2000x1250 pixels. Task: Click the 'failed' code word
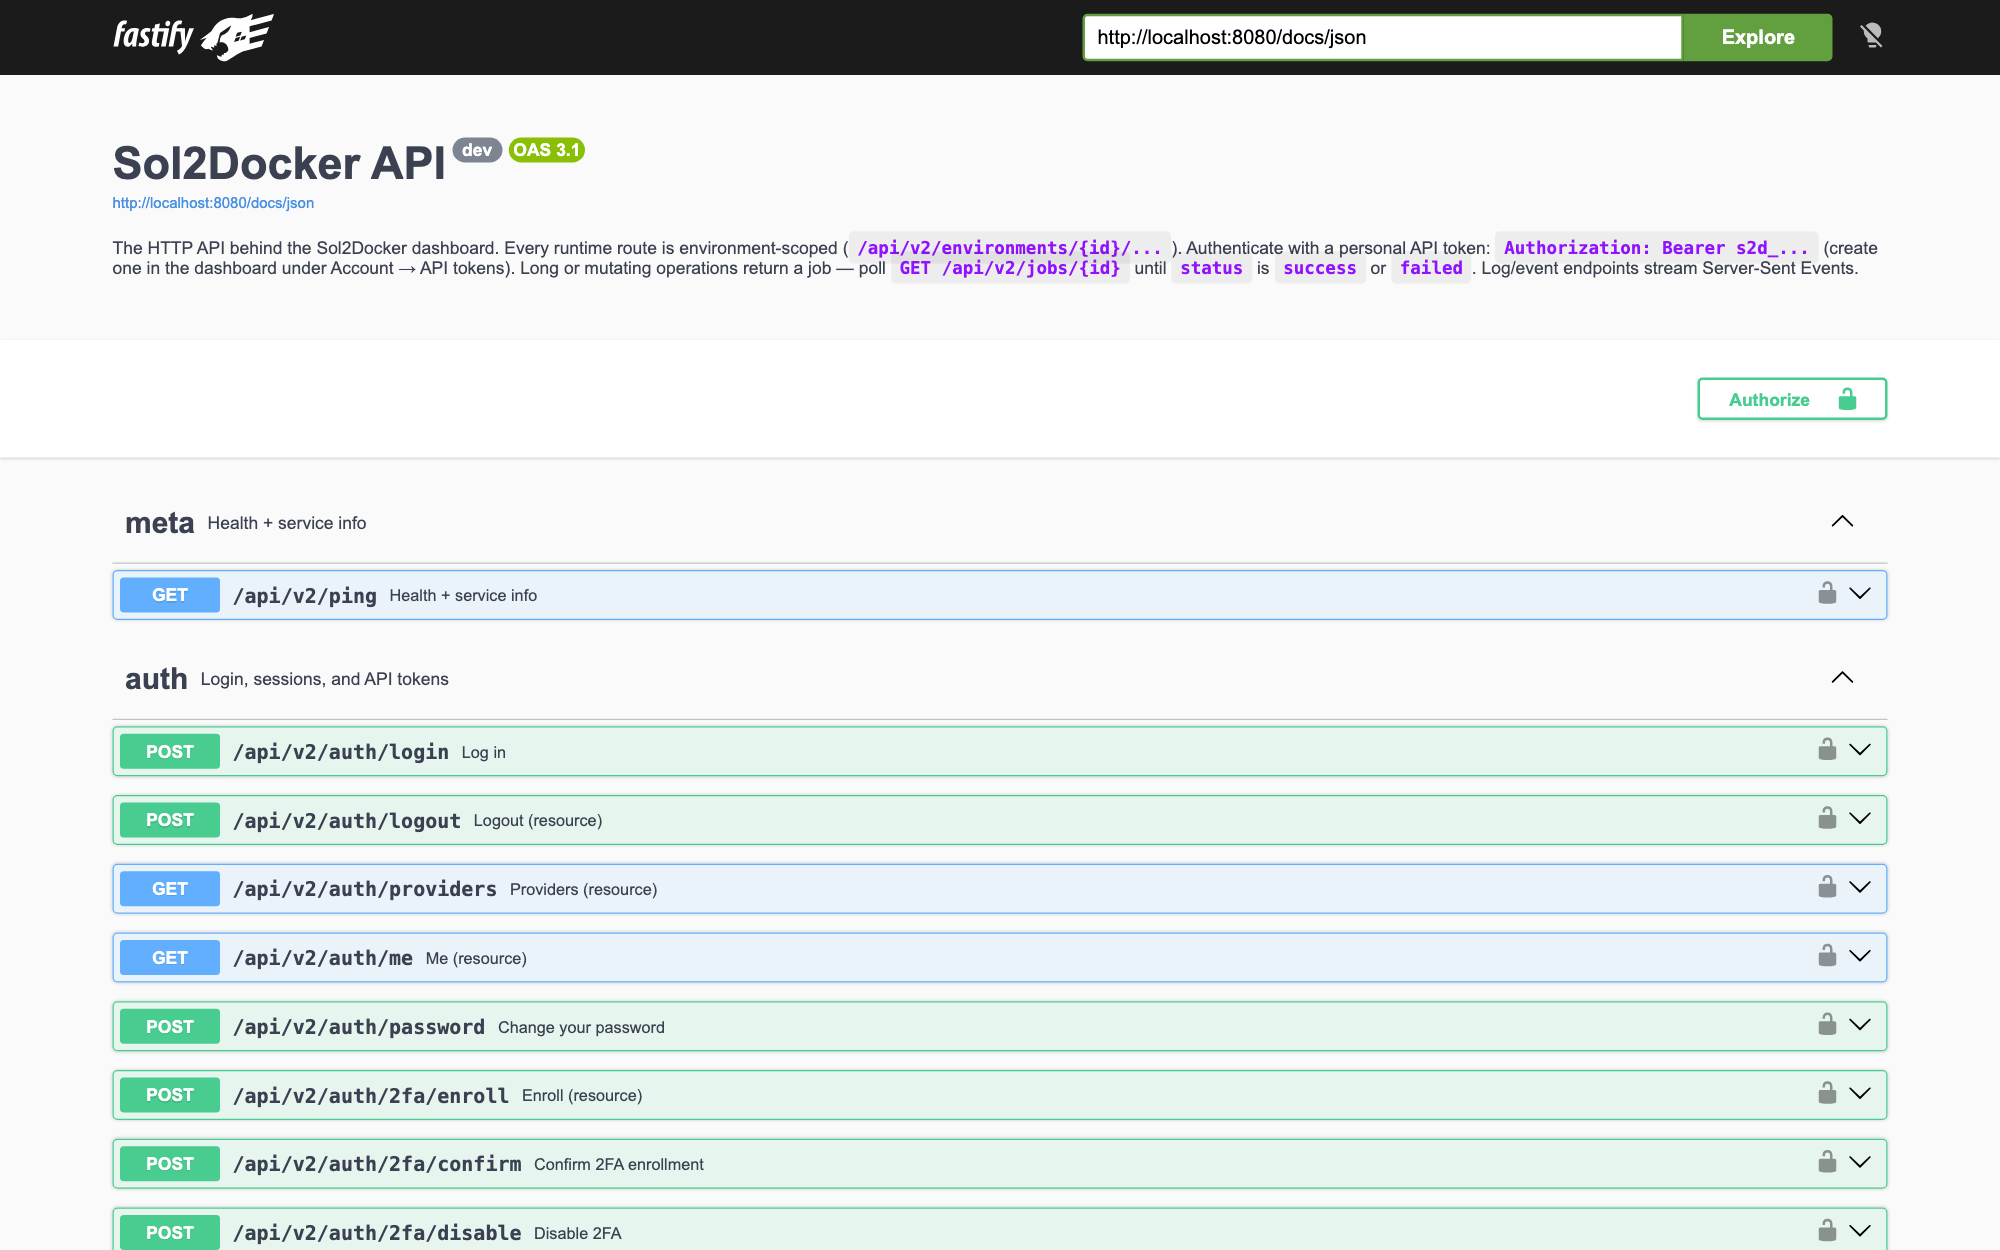(1431, 268)
